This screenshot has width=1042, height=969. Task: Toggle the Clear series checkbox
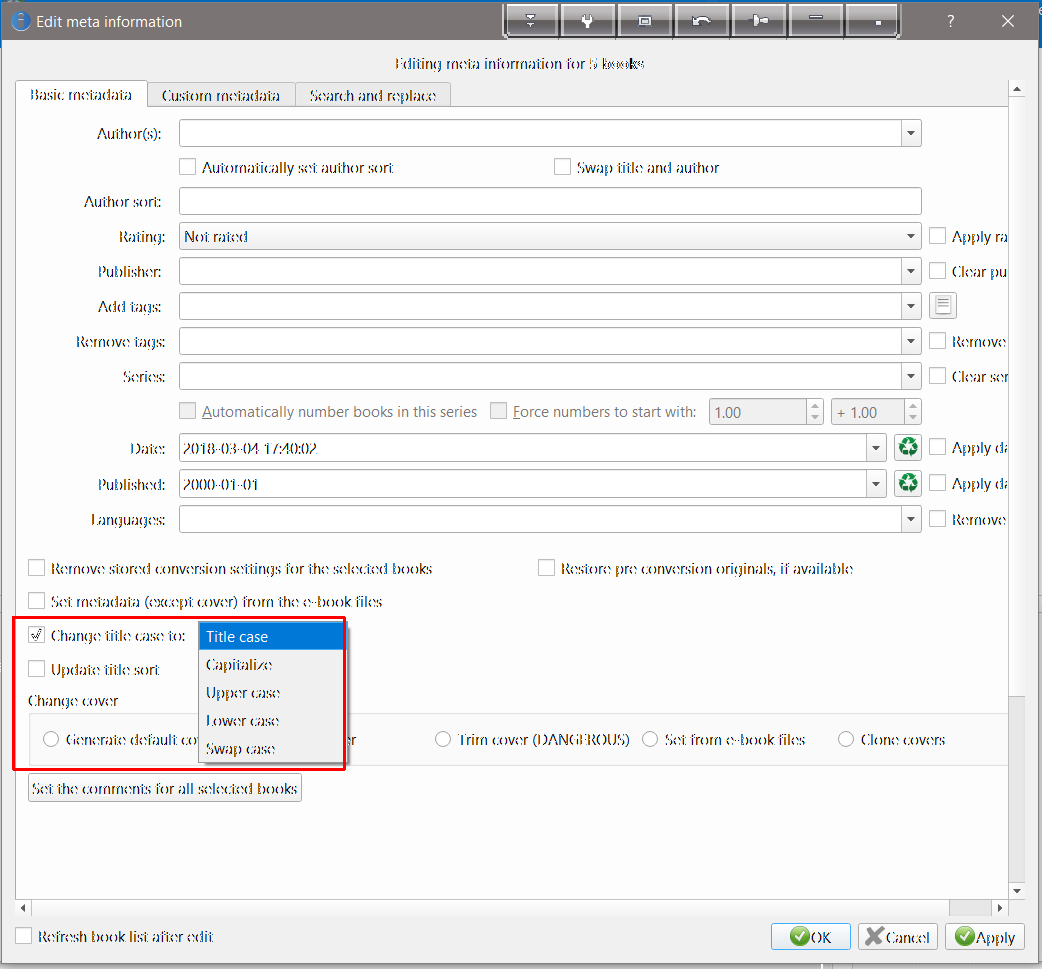[x=937, y=376]
